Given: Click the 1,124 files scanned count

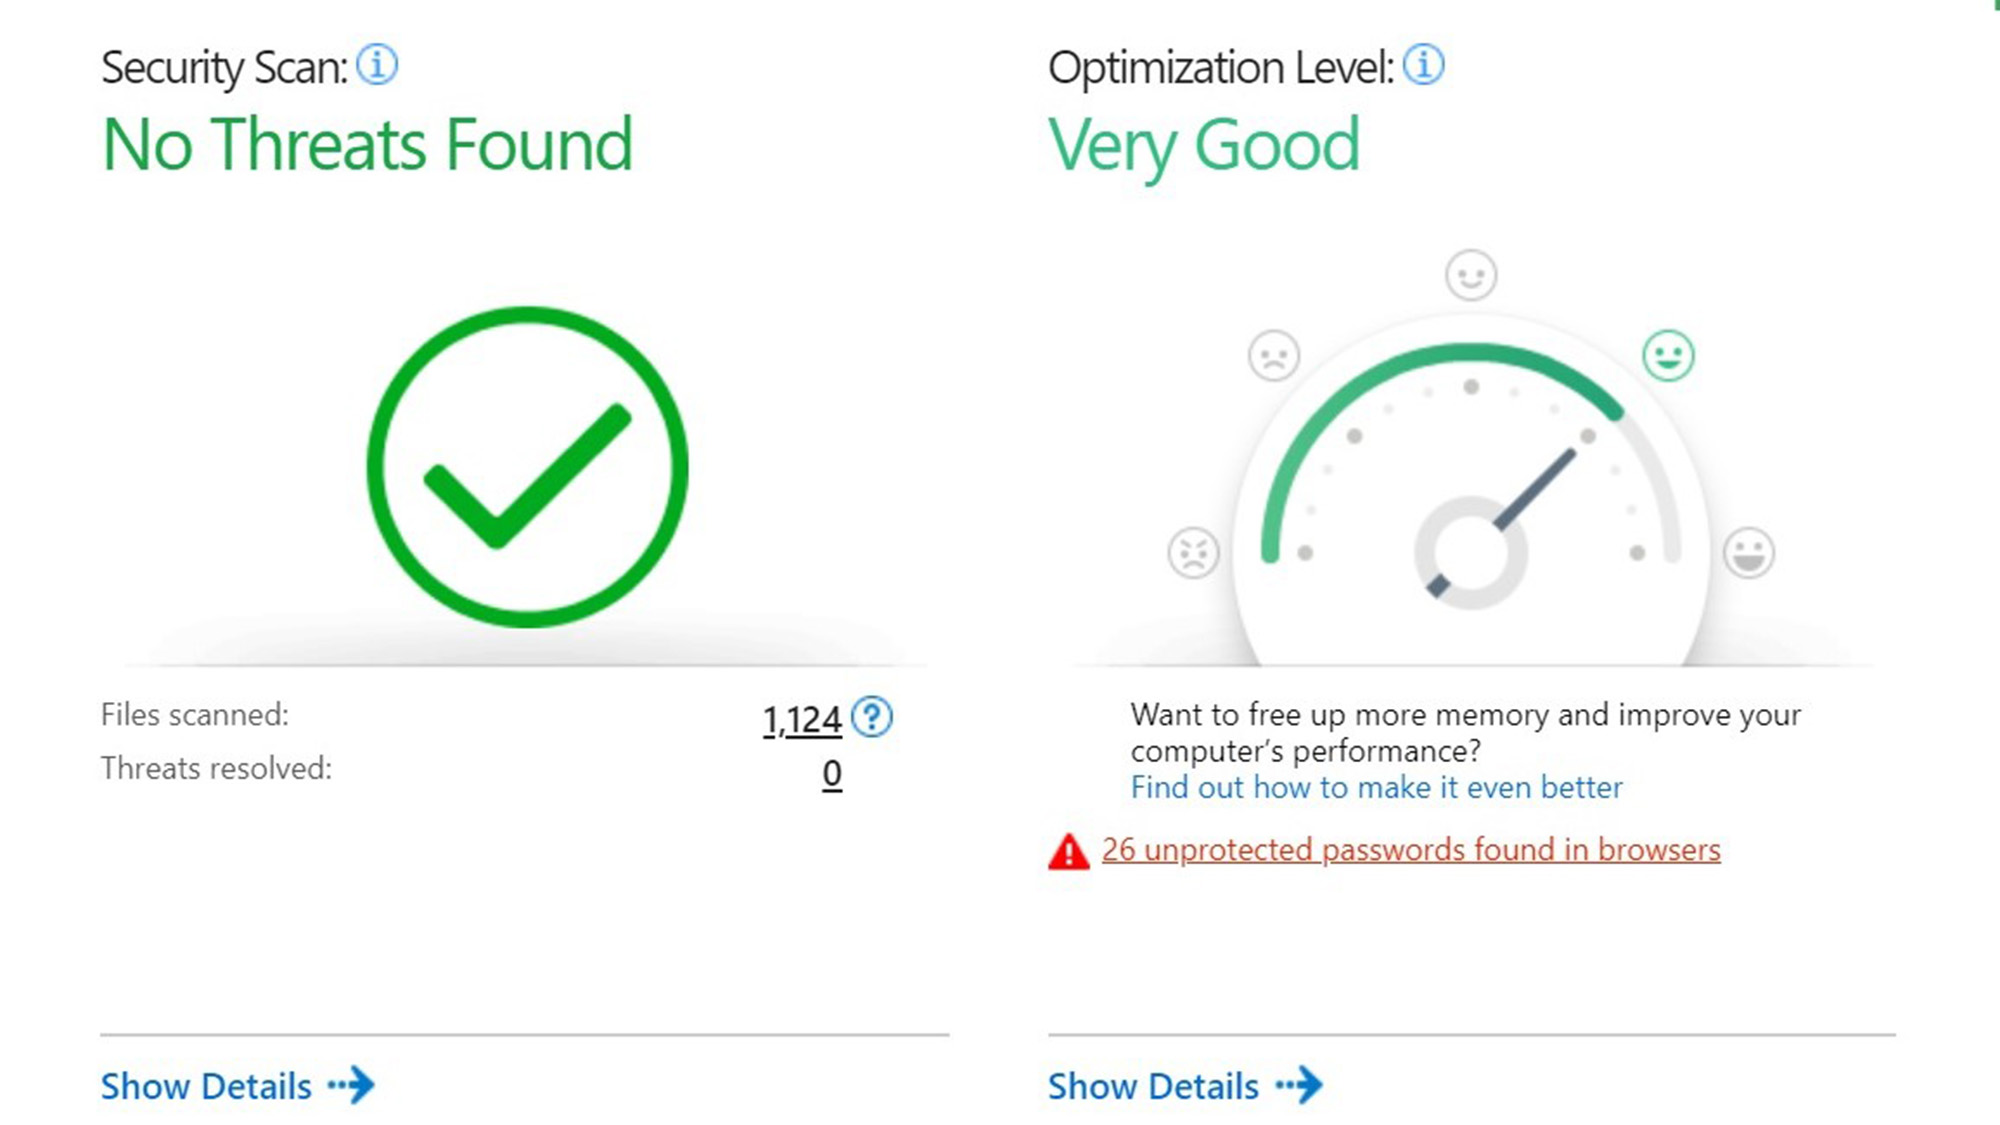Looking at the screenshot, I should (x=802, y=720).
